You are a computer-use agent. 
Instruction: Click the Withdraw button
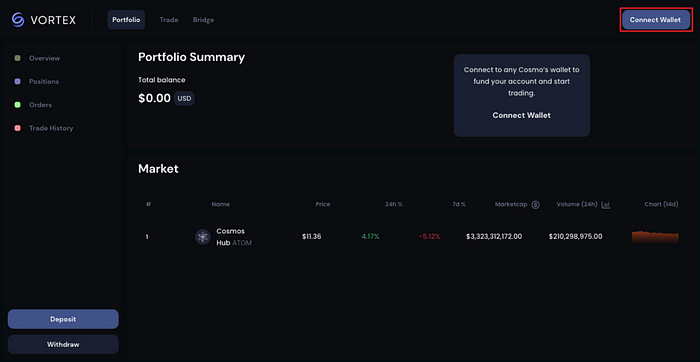pyautogui.click(x=63, y=345)
